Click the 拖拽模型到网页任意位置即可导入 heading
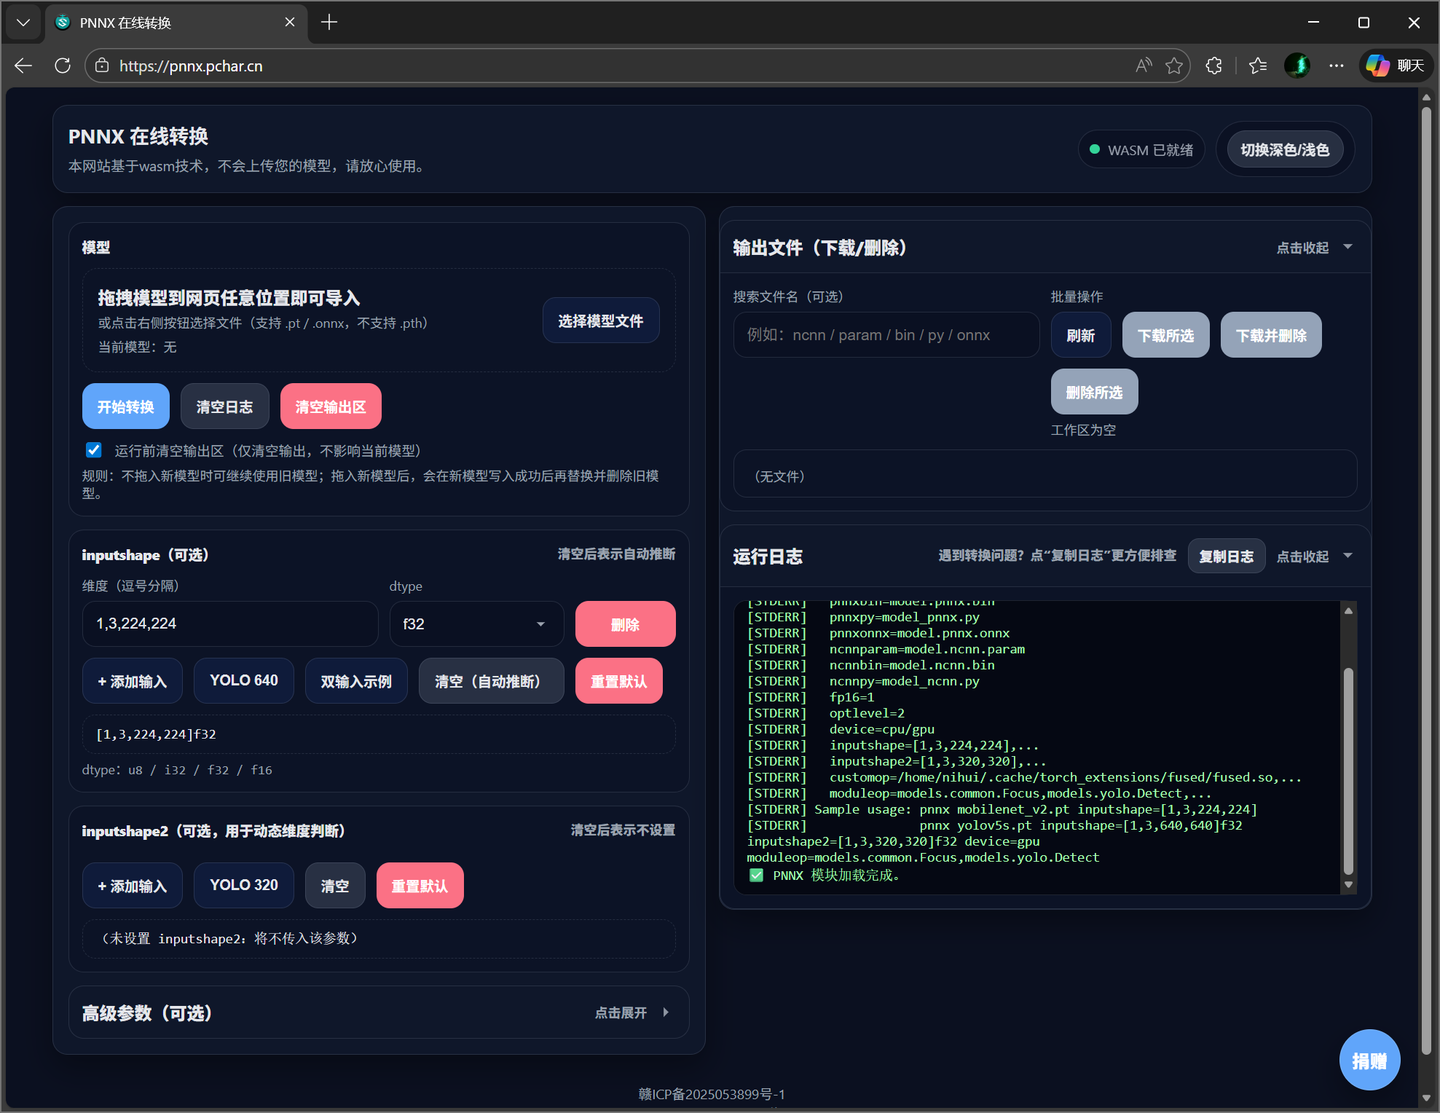Screen dimensions: 1440x1113 click(229, 298)
